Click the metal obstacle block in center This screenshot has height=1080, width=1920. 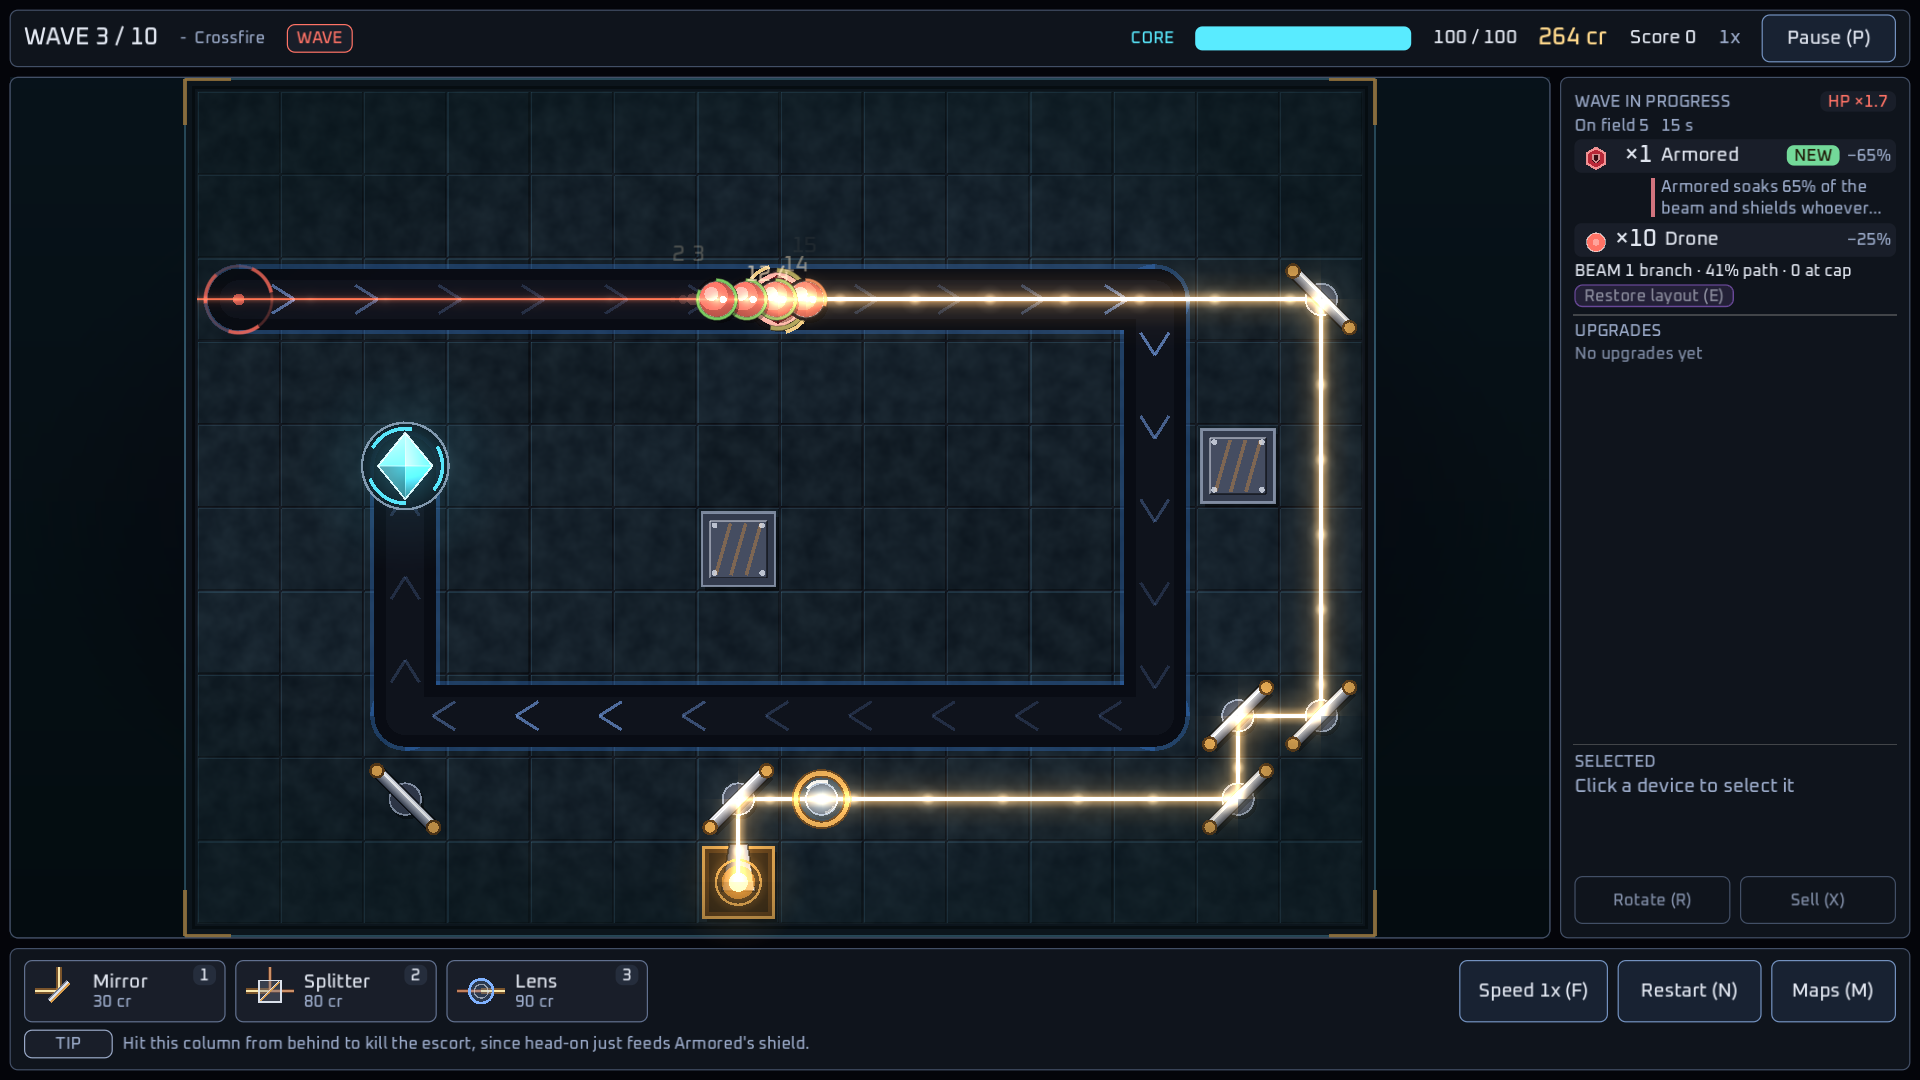(x=738, y=549)
